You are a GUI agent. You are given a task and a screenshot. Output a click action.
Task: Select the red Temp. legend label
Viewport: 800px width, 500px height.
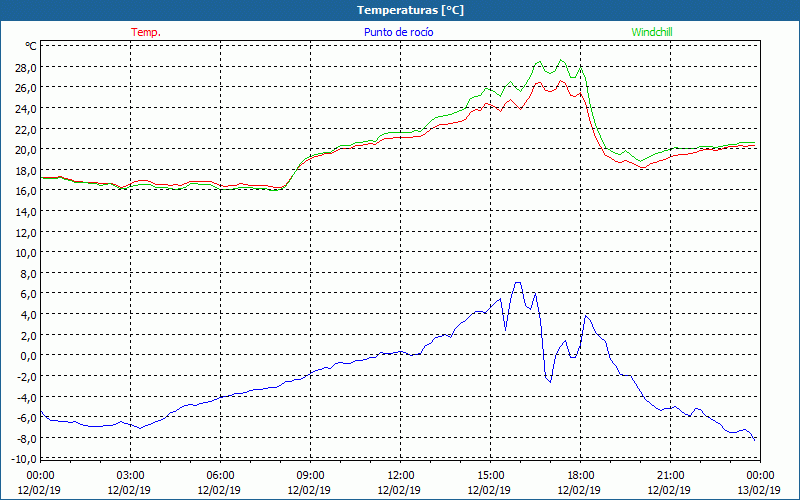[146, 32]
